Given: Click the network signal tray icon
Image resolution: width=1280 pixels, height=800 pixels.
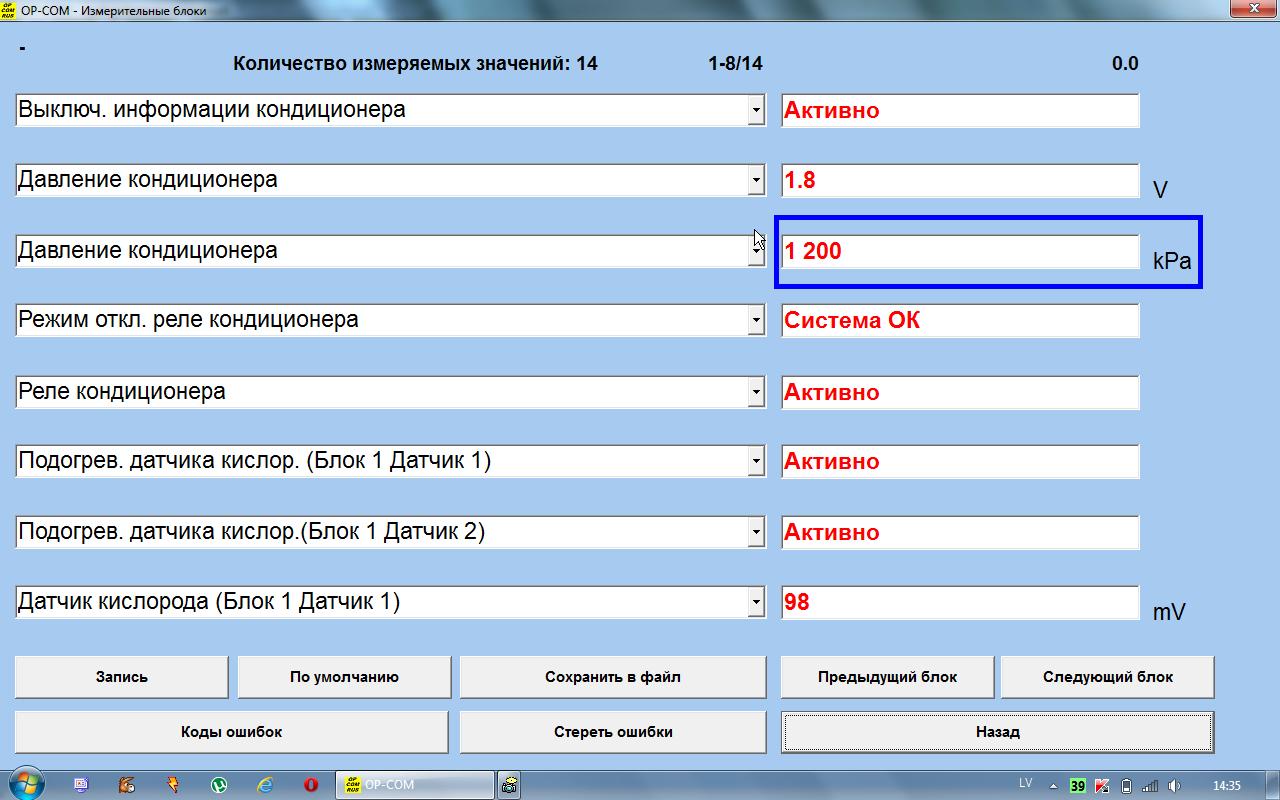Looking at the screenshot, I should 1150,786.
